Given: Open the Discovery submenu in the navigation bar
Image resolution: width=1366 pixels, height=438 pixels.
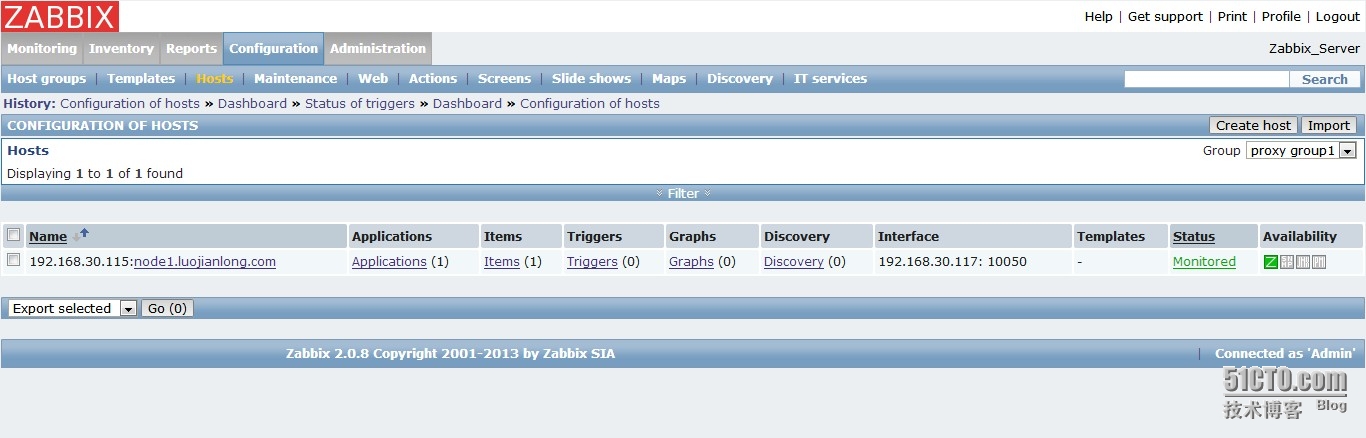Looking at the screenshot, I should (740, 79).
